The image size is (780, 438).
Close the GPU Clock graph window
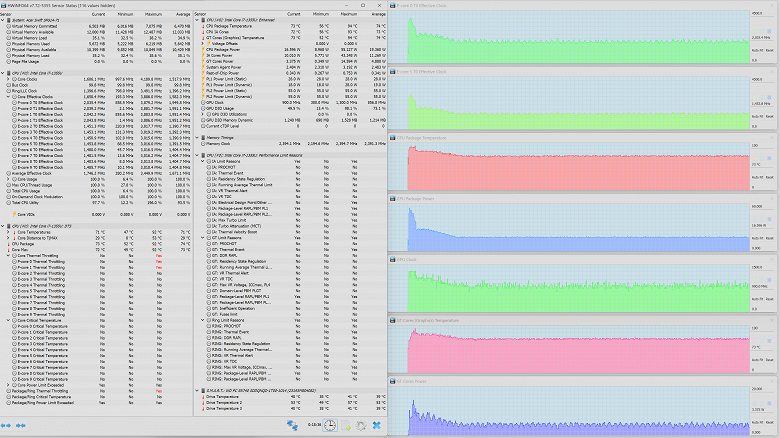click(772, 259)
